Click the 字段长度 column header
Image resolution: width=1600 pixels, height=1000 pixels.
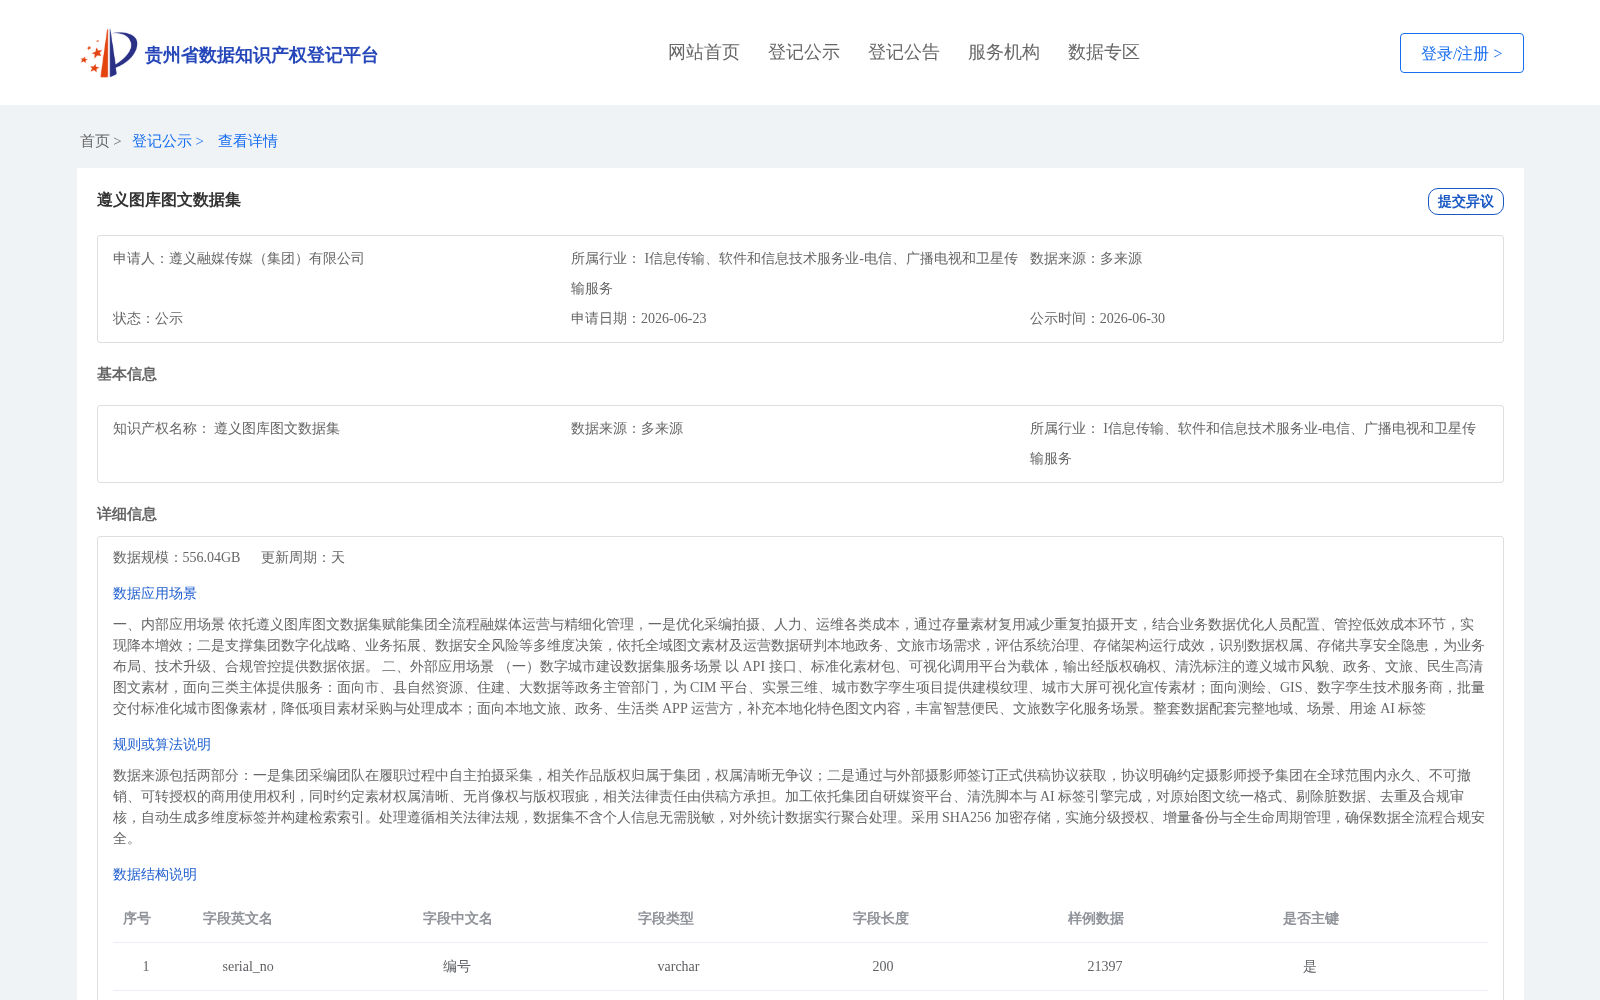tap(881, 918)
